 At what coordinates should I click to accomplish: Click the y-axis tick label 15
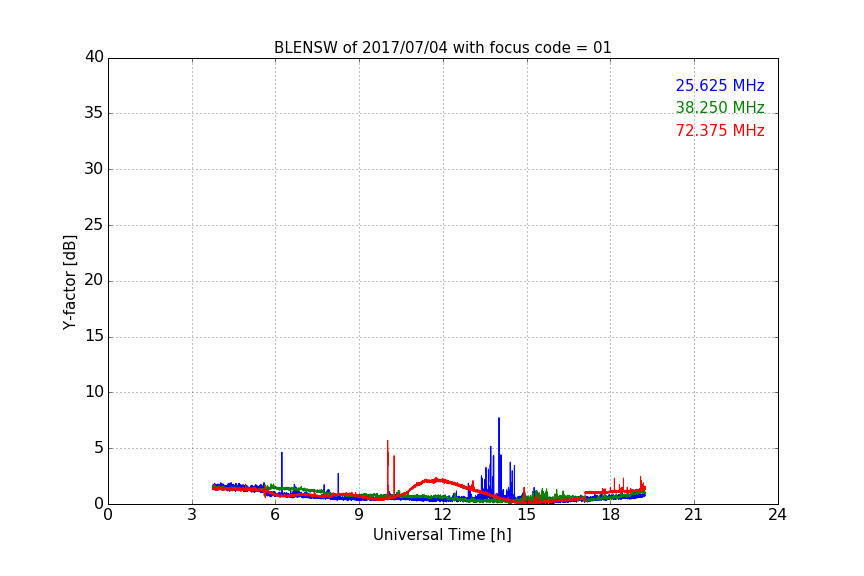click(94, 336)
